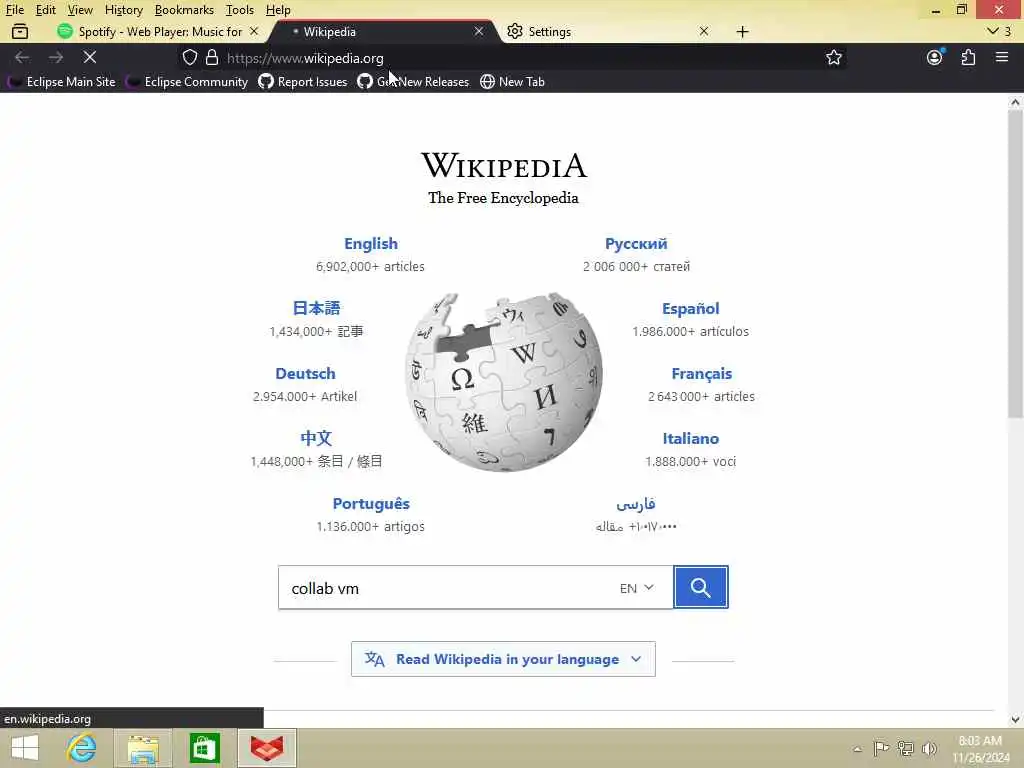Open the Italiano Wikipedia link
This screenshot has width=1024, height=768.
point(690,438)
